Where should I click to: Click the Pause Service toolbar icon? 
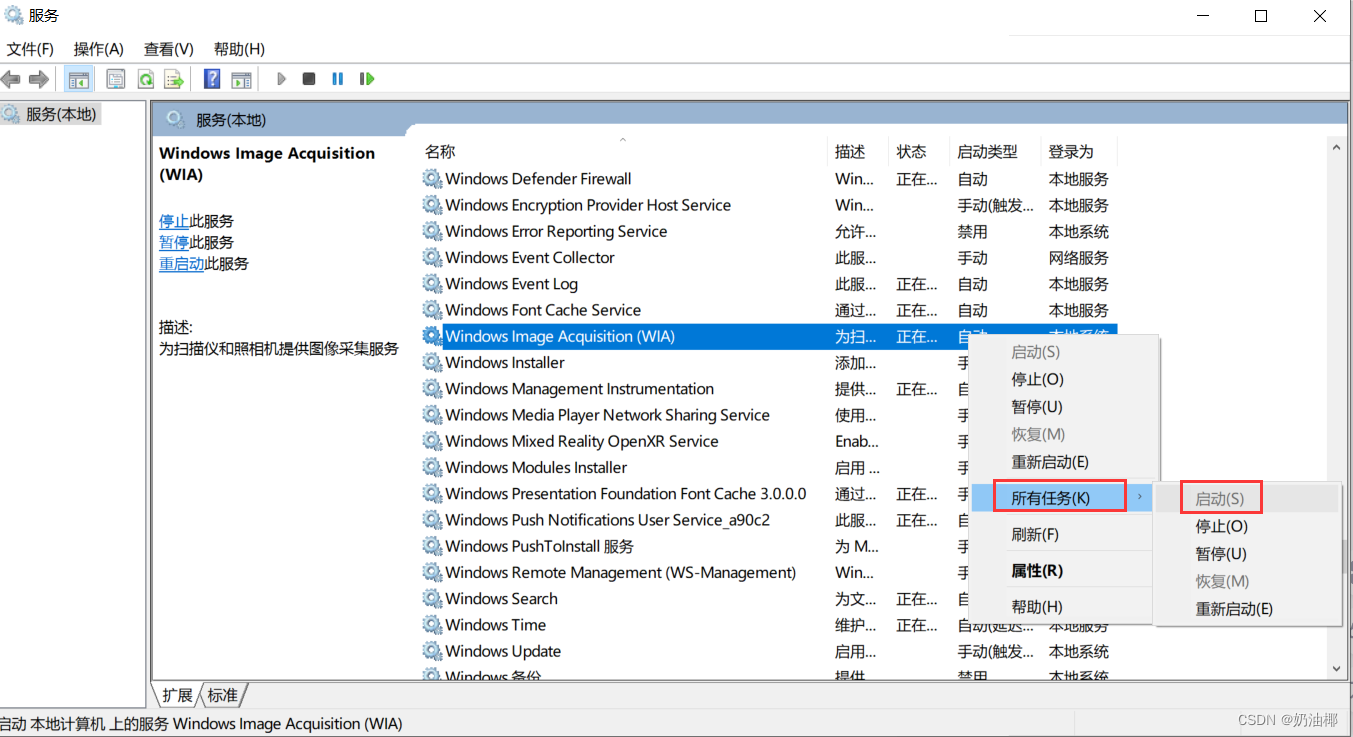(338, 78)
